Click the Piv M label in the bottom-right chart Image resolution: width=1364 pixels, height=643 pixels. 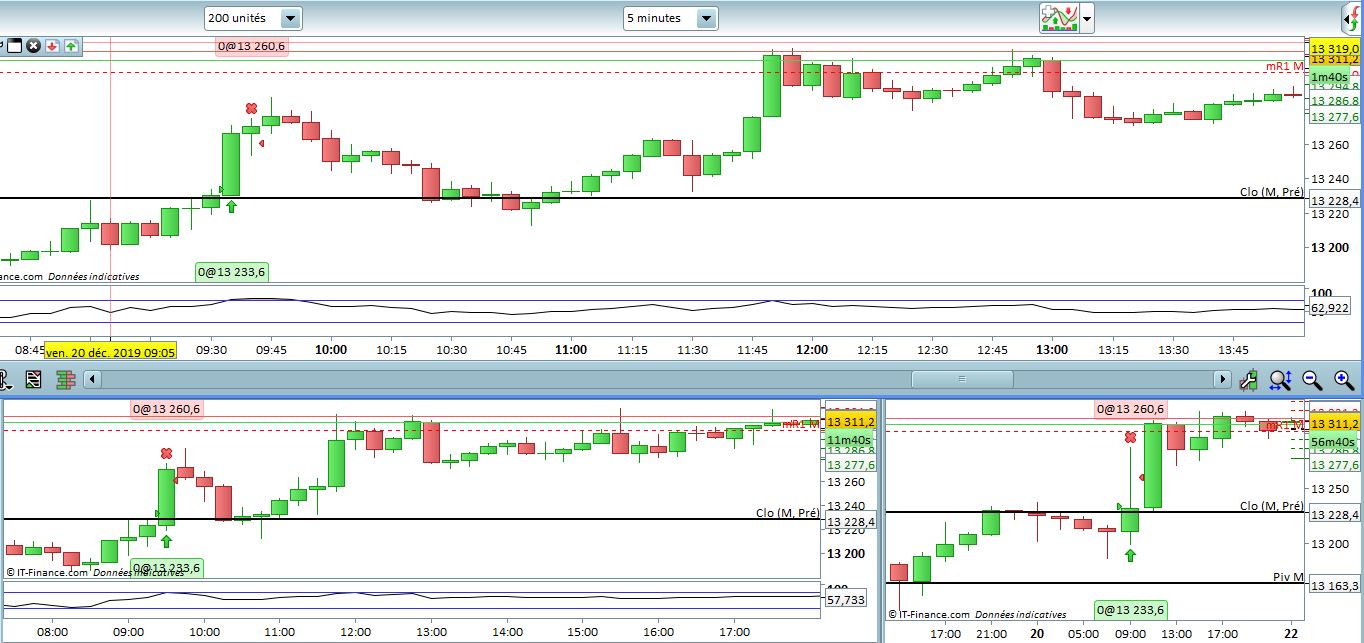coord(1289,576)
